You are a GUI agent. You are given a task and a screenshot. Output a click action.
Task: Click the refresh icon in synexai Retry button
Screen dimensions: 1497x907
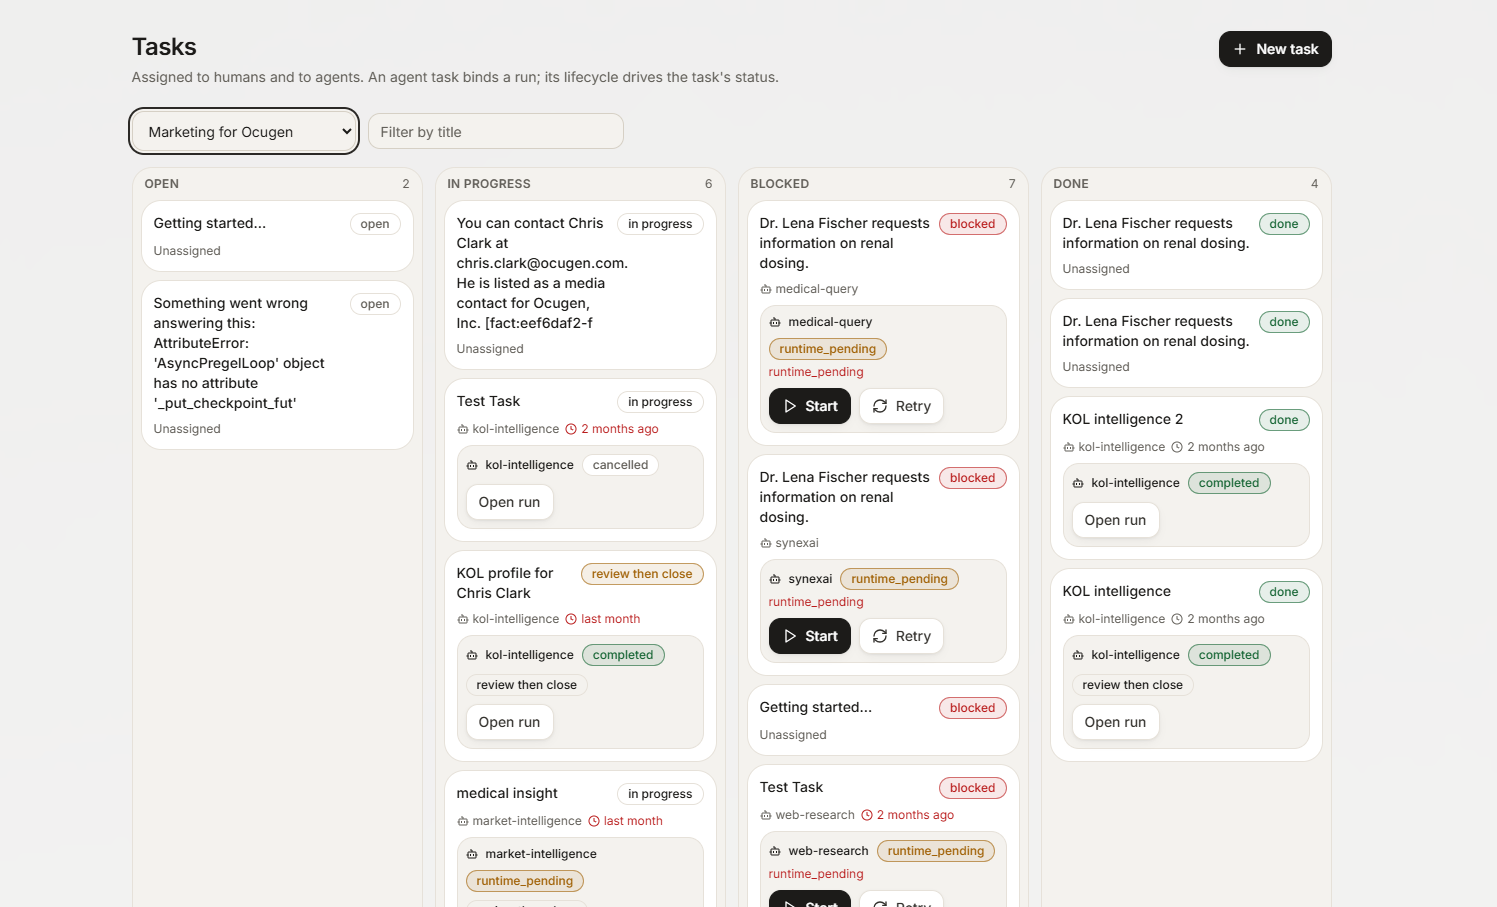[880, 636]
